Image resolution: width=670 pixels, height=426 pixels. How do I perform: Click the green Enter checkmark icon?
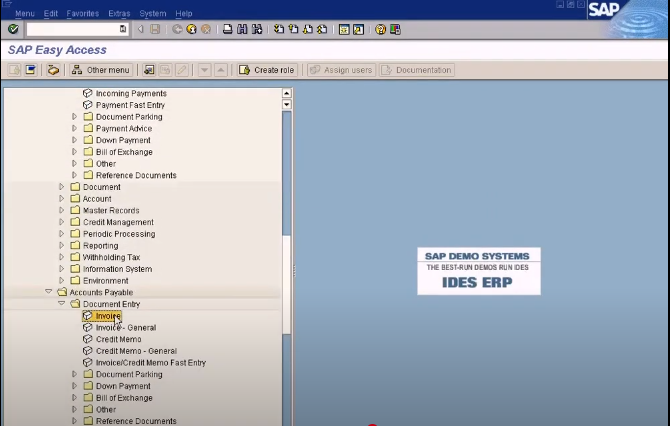click(x=13, y=29)
